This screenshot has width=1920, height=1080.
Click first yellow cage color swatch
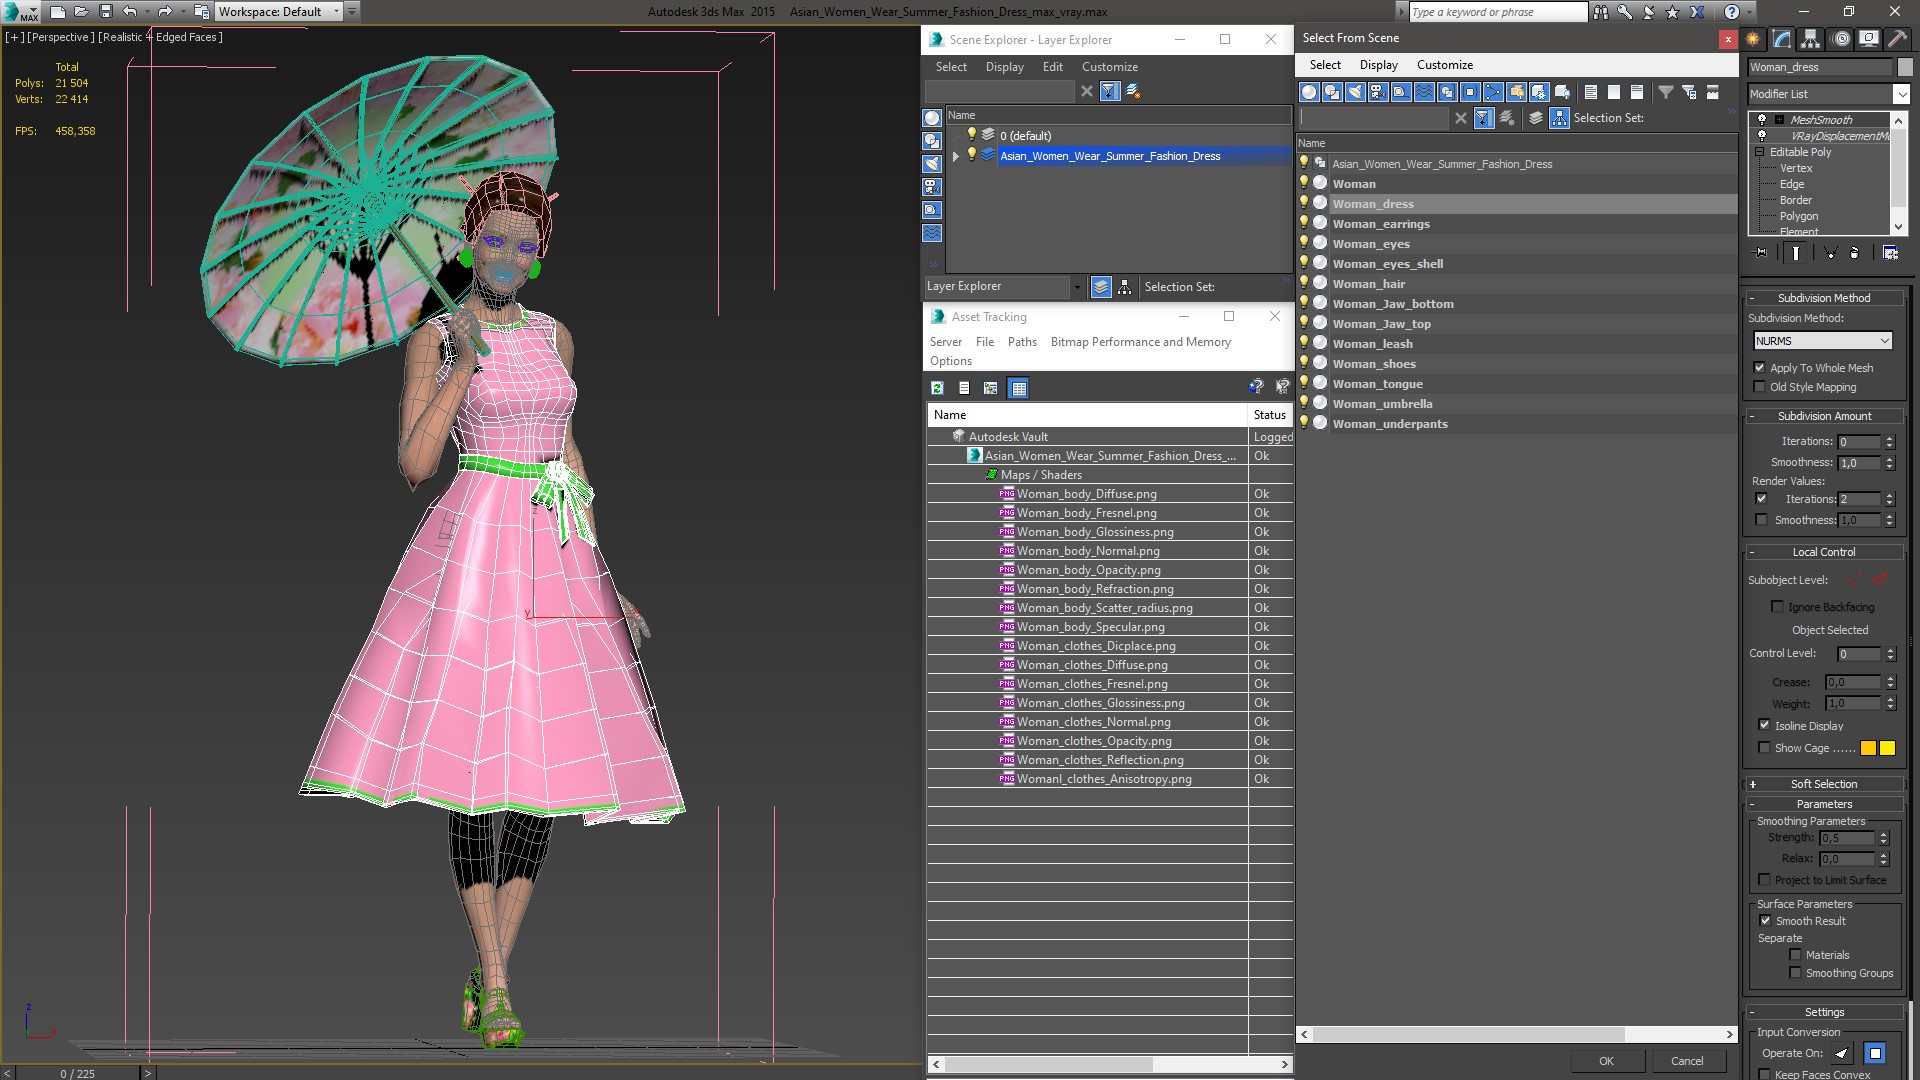[x=1868, y=748]
